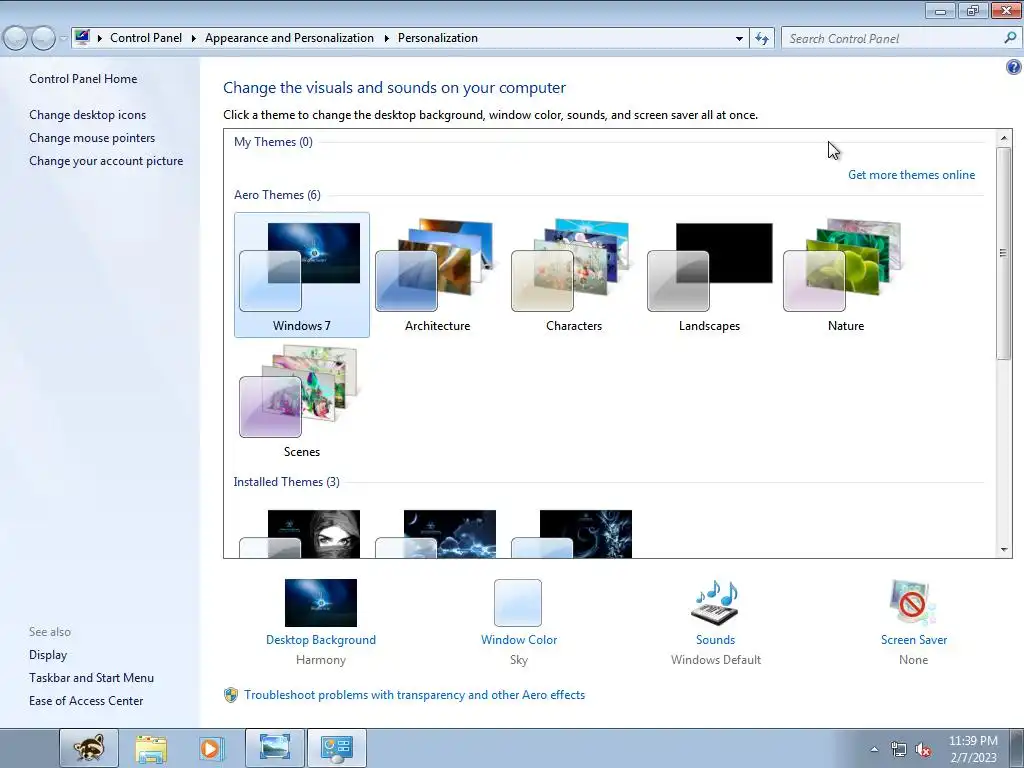Click the muted volume tray icon
Screen dimensions: 1024x768
pyautogui.click(x=923, y=750)
